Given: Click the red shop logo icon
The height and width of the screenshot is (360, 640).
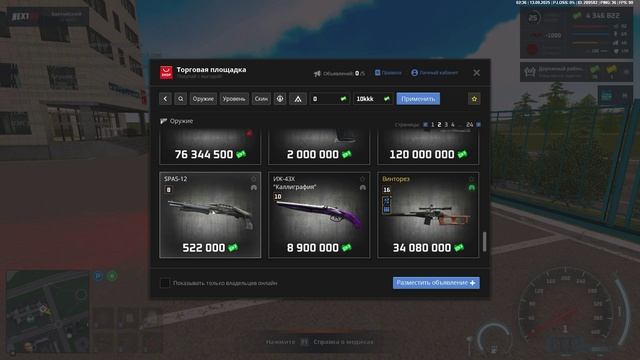Looking at the screenshot, I should (166, 73).
